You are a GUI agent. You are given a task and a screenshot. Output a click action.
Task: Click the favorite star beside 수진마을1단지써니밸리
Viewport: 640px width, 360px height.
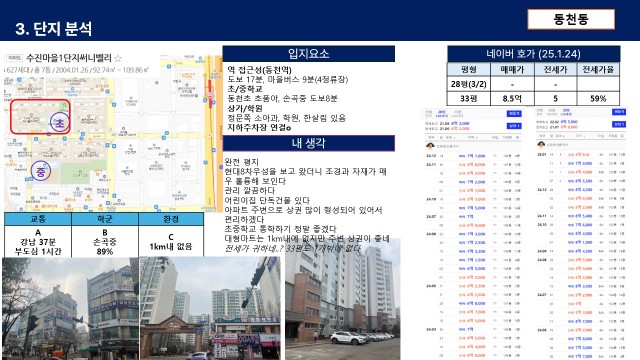click(118, 58)
